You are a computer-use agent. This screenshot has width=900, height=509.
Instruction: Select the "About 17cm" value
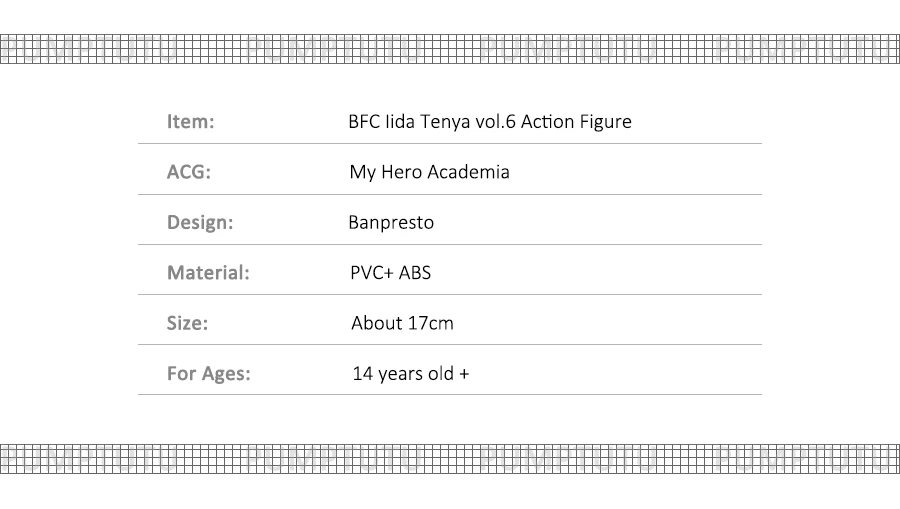click(x=402, y=323)
